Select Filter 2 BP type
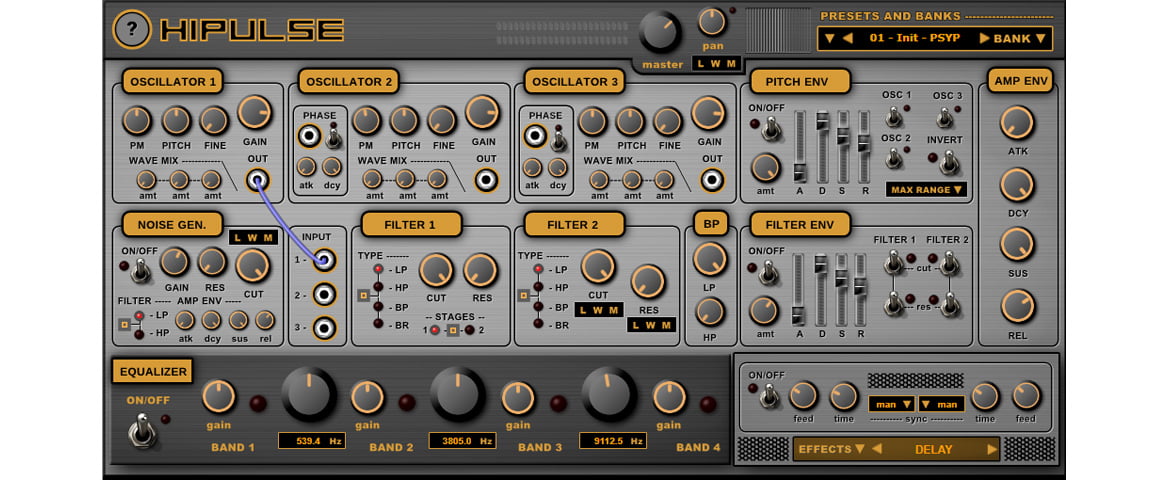 tap(539, 307)
